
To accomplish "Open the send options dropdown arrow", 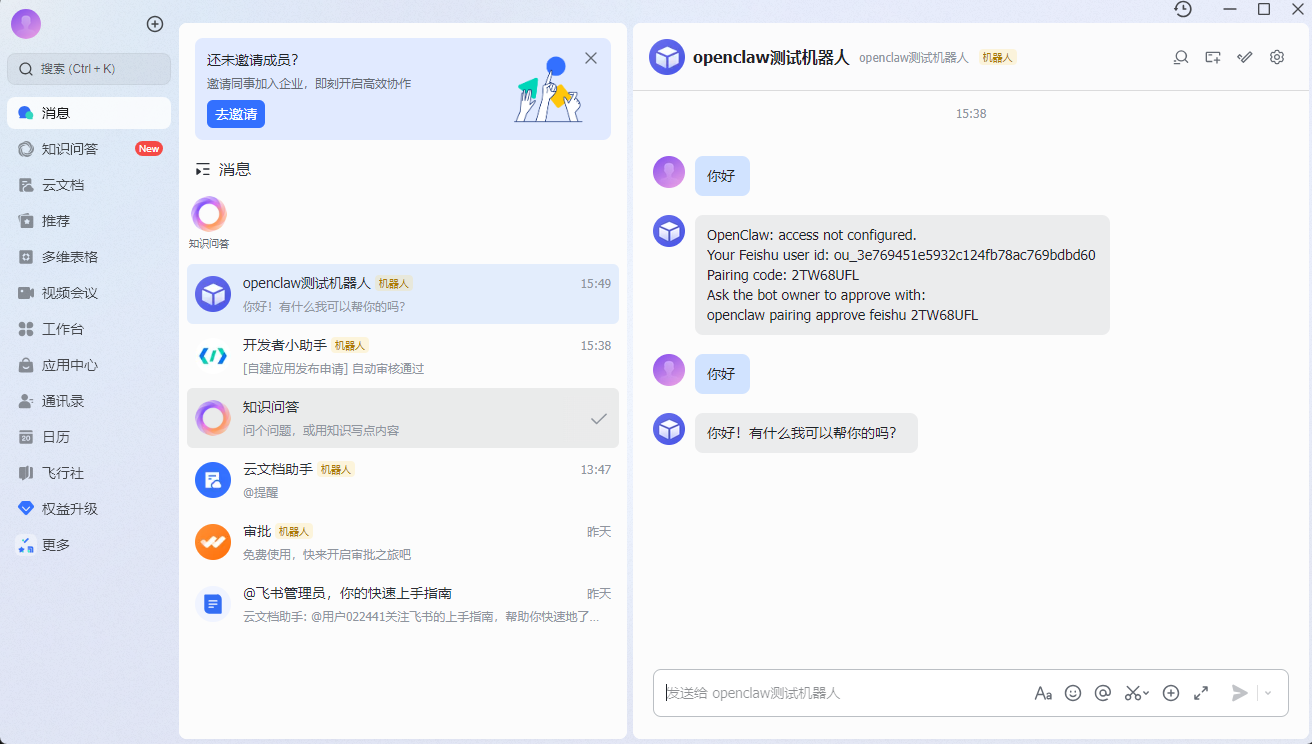I will 1268,693.
